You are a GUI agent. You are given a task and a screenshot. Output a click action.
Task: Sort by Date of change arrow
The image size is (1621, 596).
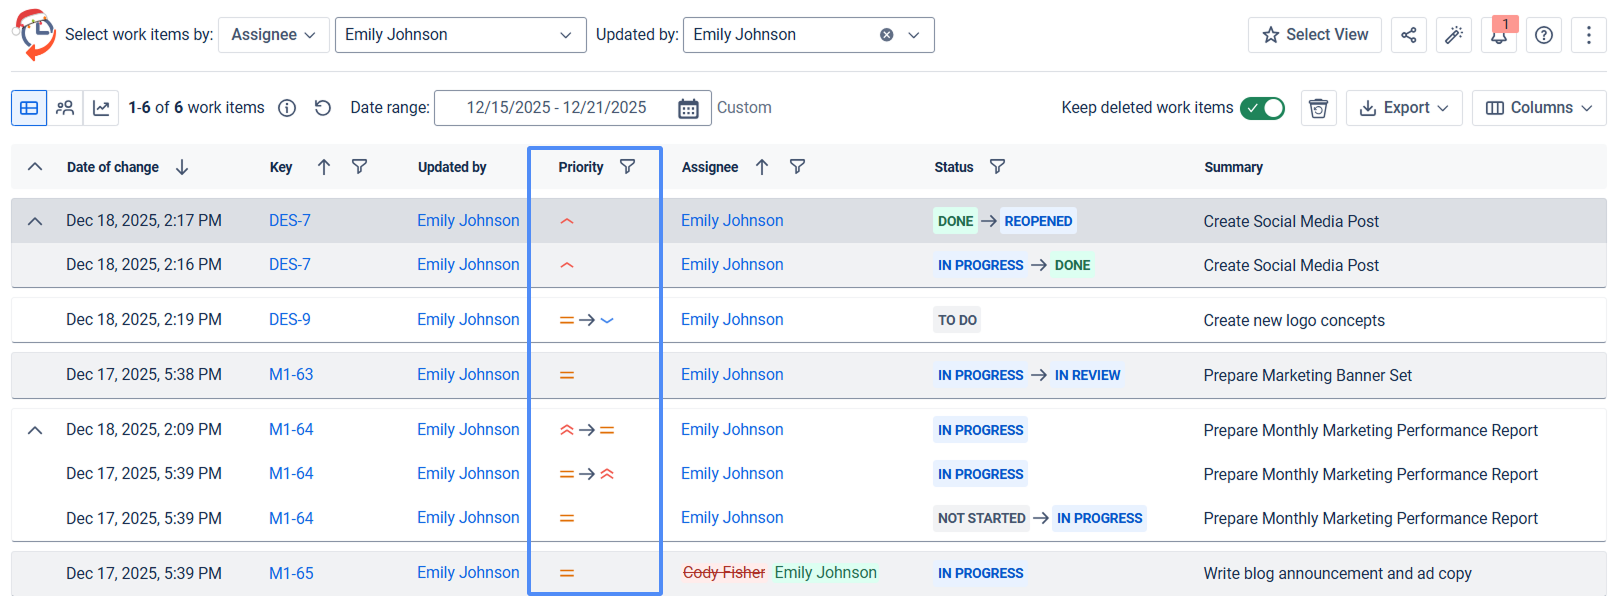pos(182,167)
